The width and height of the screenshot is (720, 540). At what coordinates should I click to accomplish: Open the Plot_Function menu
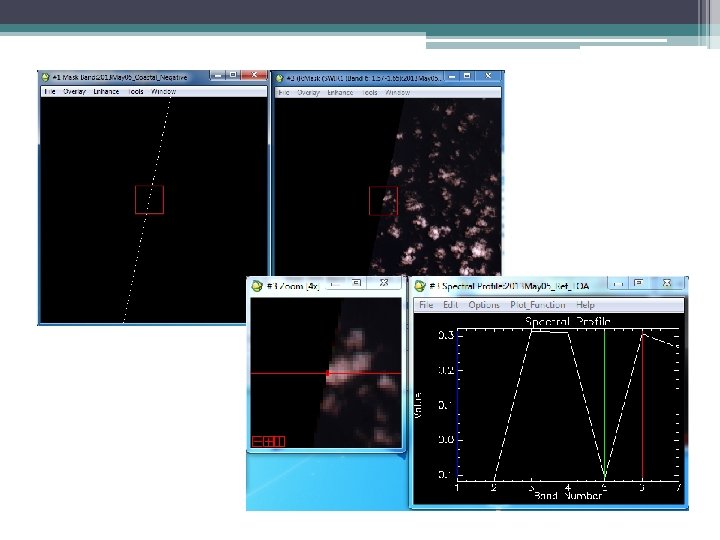[537, 305]
